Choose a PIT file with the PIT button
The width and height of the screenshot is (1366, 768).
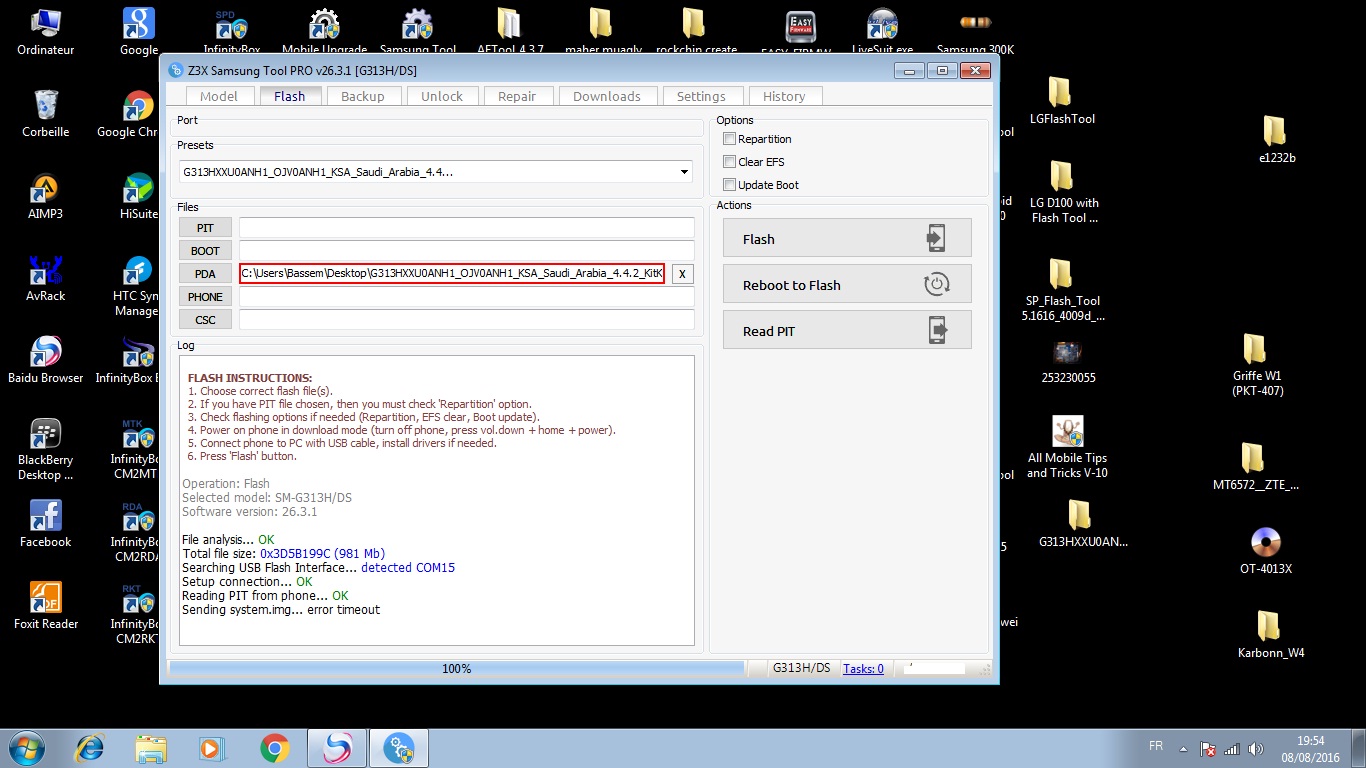click(205, 228)
